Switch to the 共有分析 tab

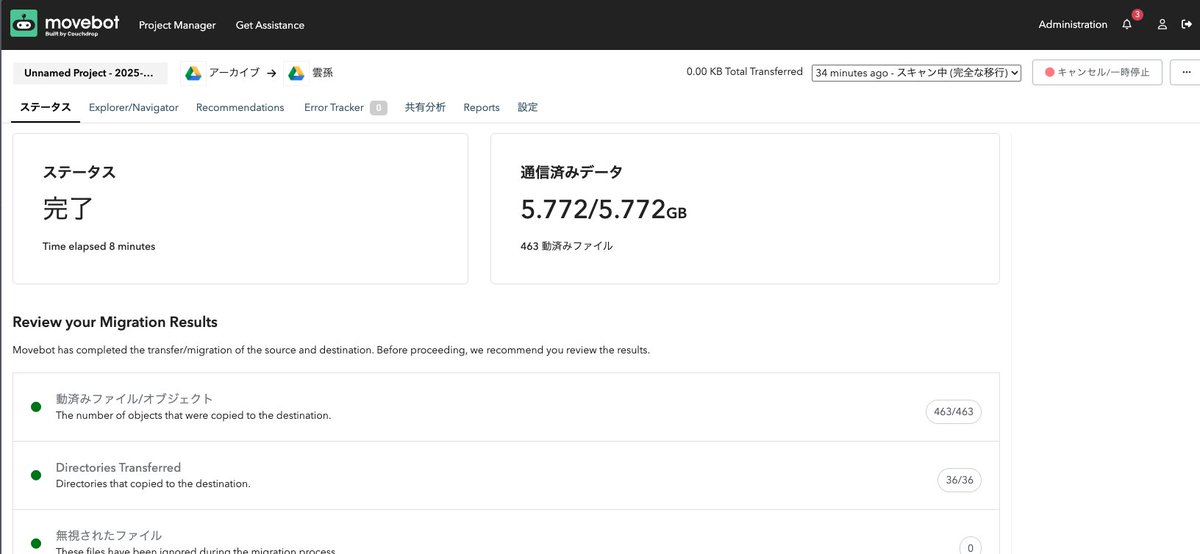[x=425, y=107]
